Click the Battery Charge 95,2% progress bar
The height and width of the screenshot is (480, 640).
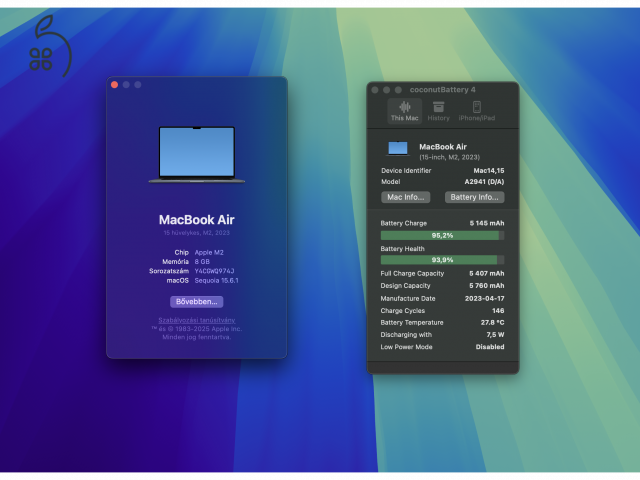pyautogui.click(x=442, y=236)
